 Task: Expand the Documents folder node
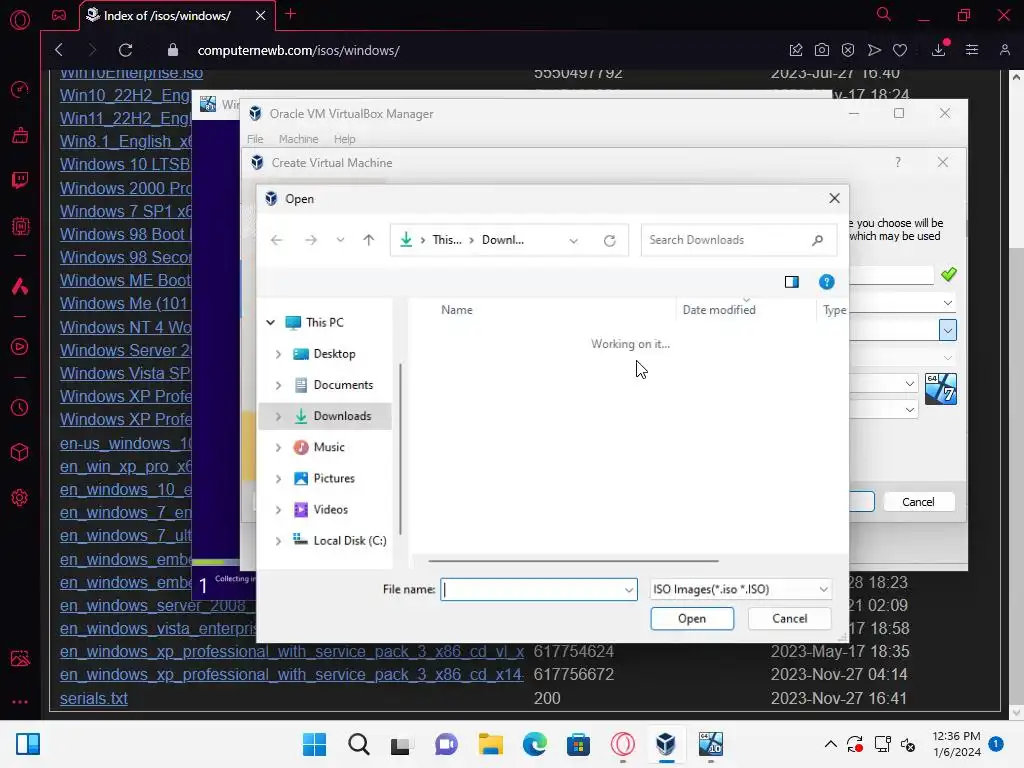click(x=278, y=385)
